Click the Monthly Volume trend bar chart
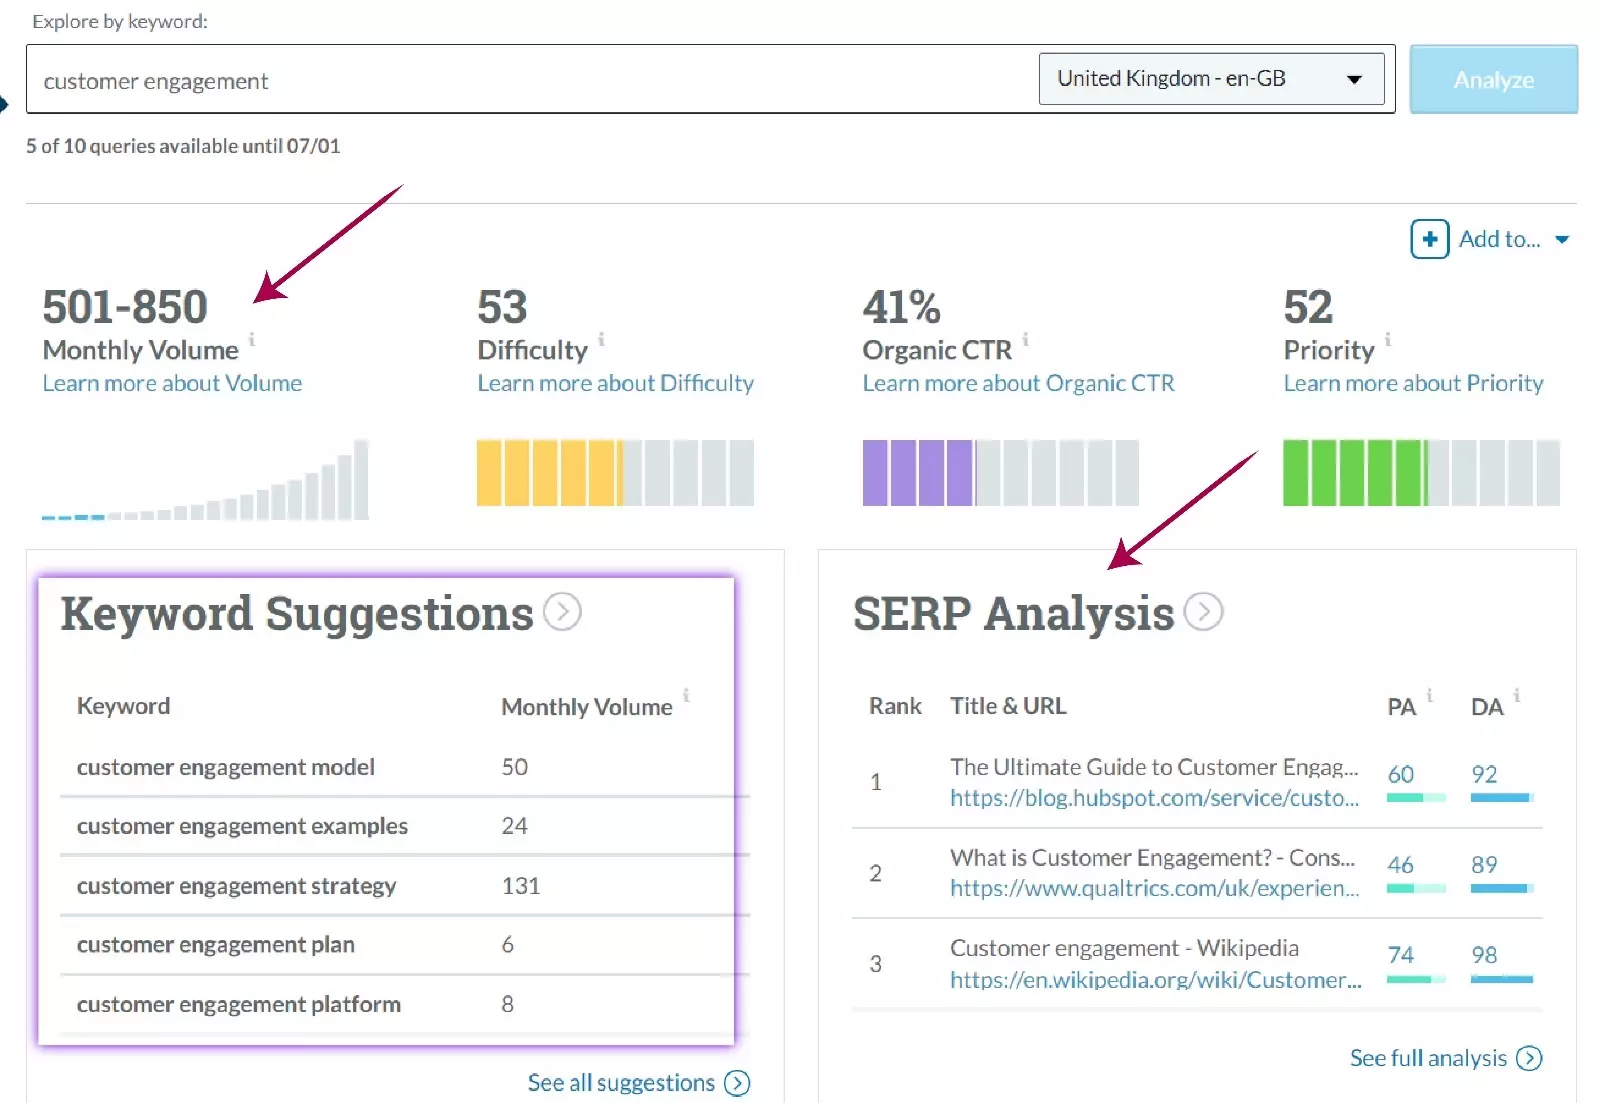 click(x=205, y=479)
